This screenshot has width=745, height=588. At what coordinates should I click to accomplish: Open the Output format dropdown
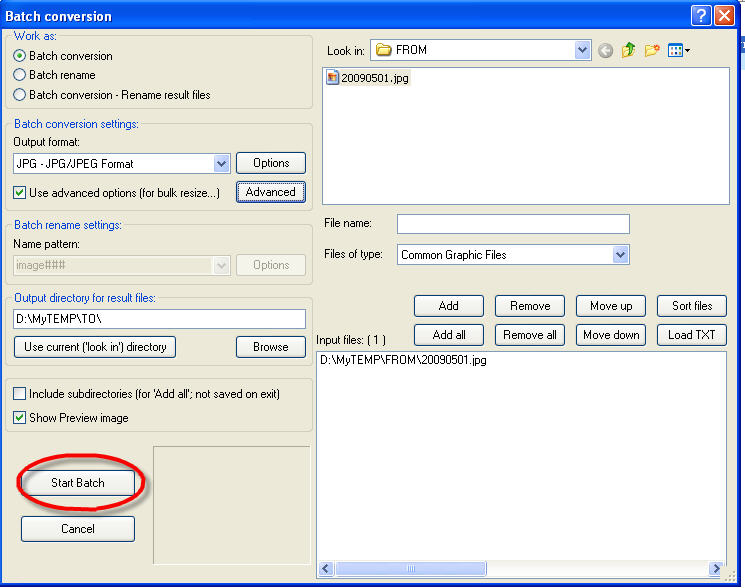point(222,163)
